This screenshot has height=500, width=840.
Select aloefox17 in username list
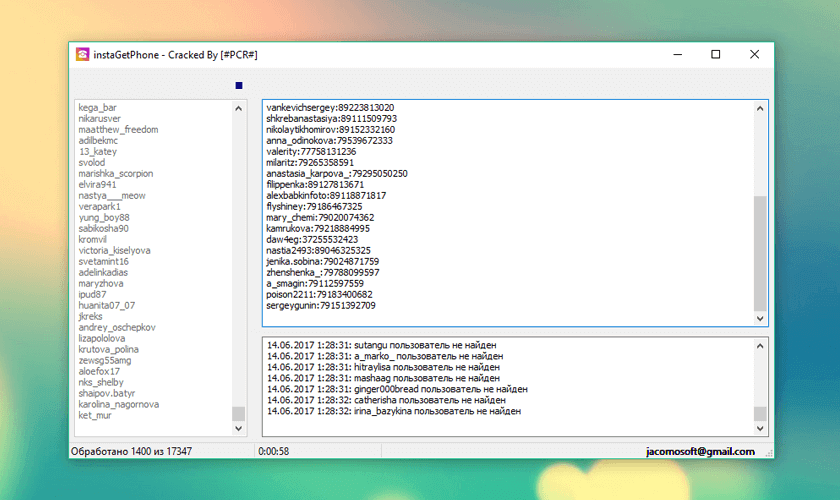coord(99,371)
